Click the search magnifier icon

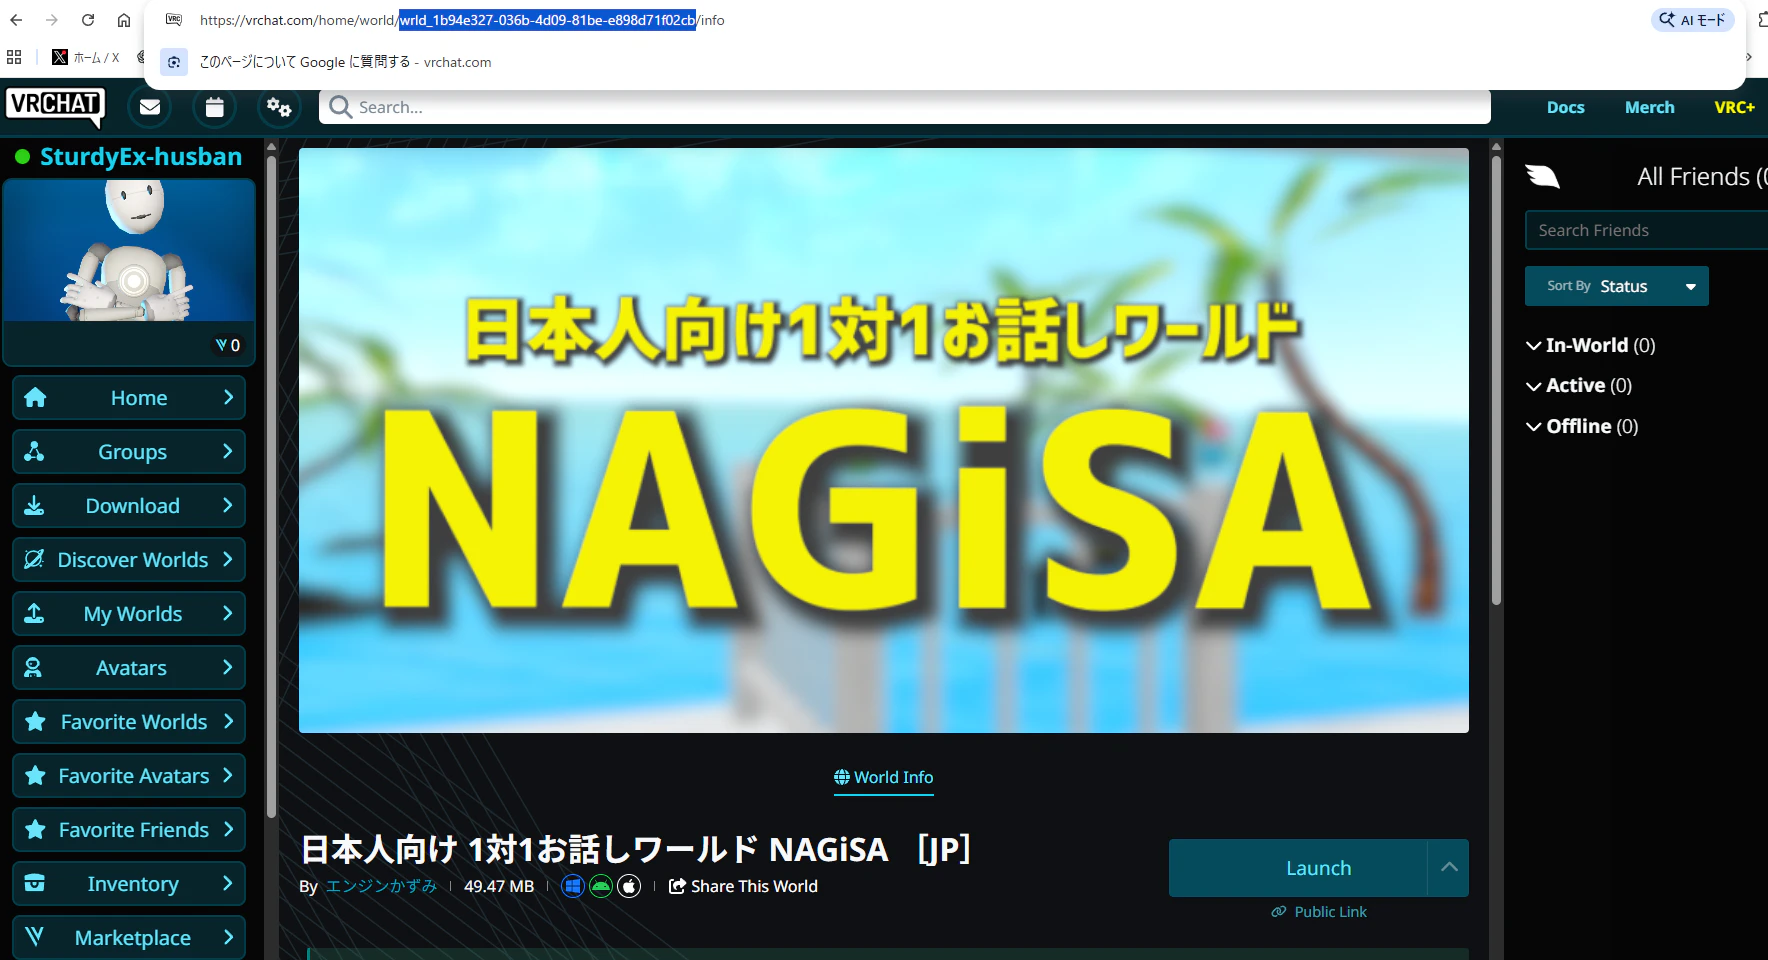coord(340,107)
